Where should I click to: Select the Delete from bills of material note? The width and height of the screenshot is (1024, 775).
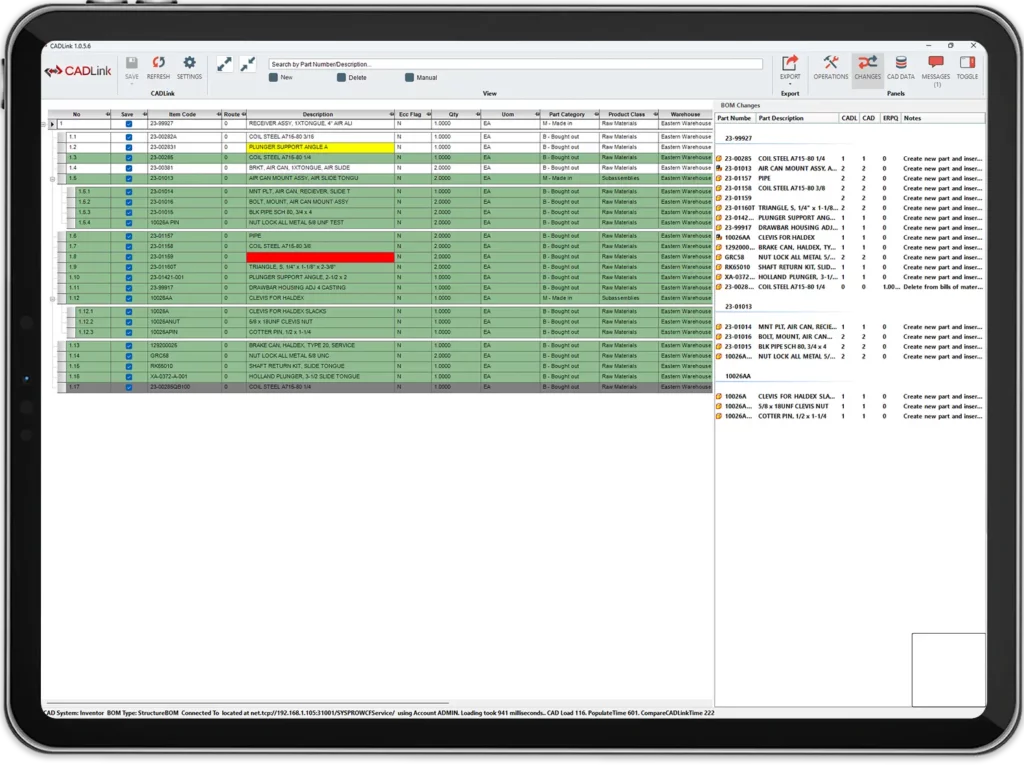[x=943, y=287]
